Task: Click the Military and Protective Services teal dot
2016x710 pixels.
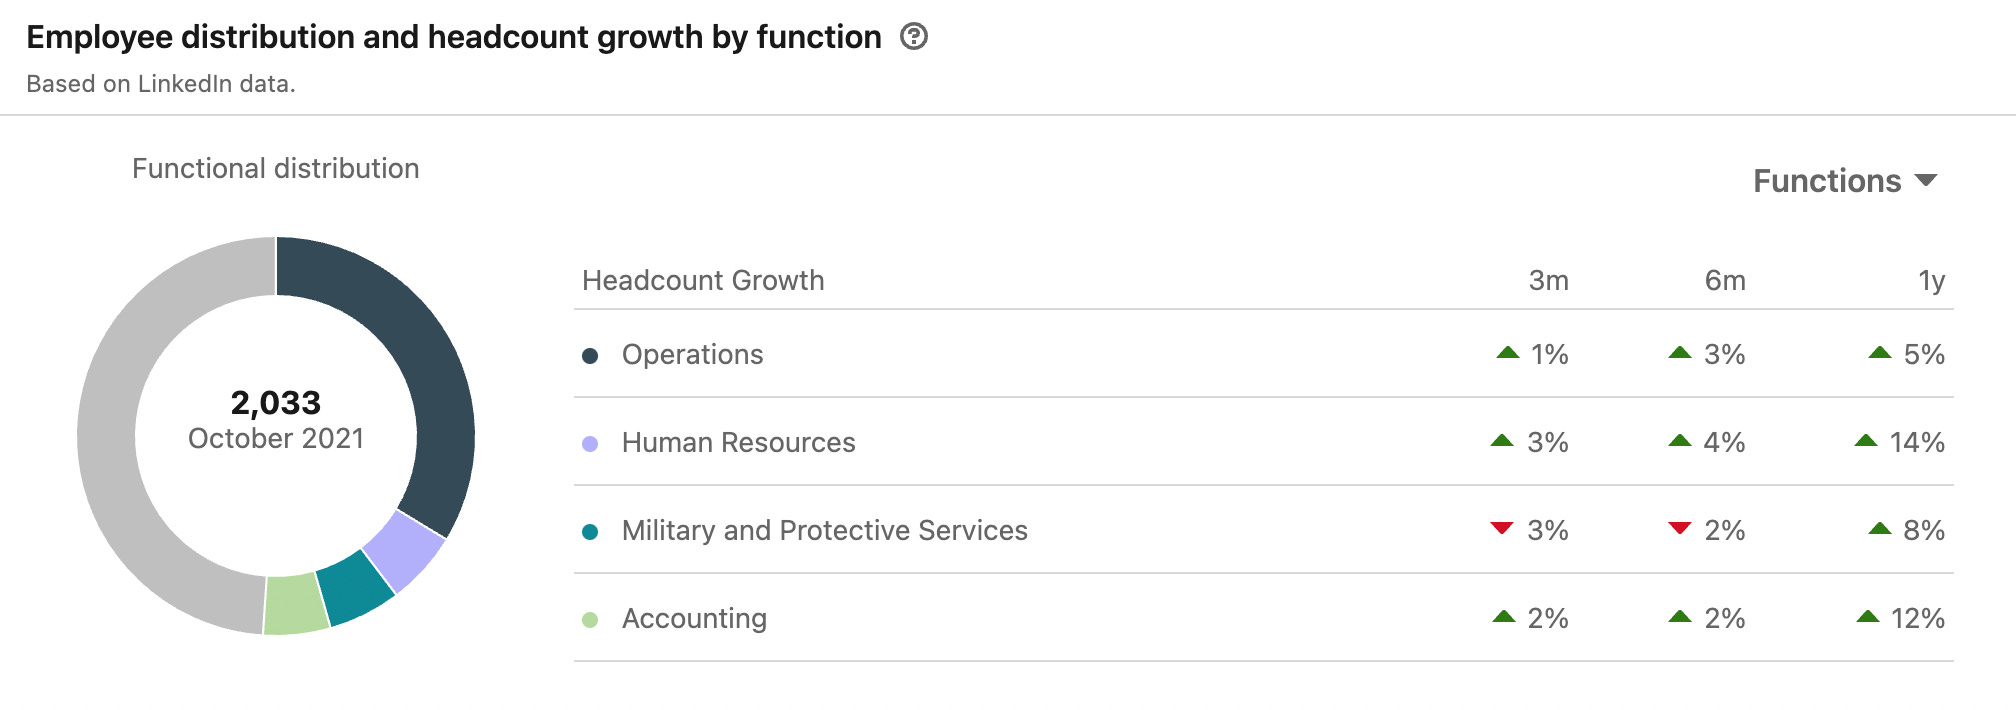Action: pos(590,532)
